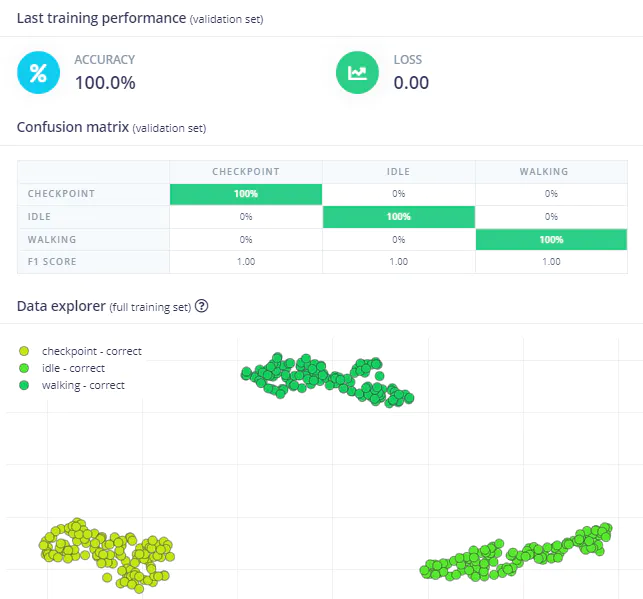The image size is (643, 599).
Task: Click the IDLE column header
Action: [399, 171]
